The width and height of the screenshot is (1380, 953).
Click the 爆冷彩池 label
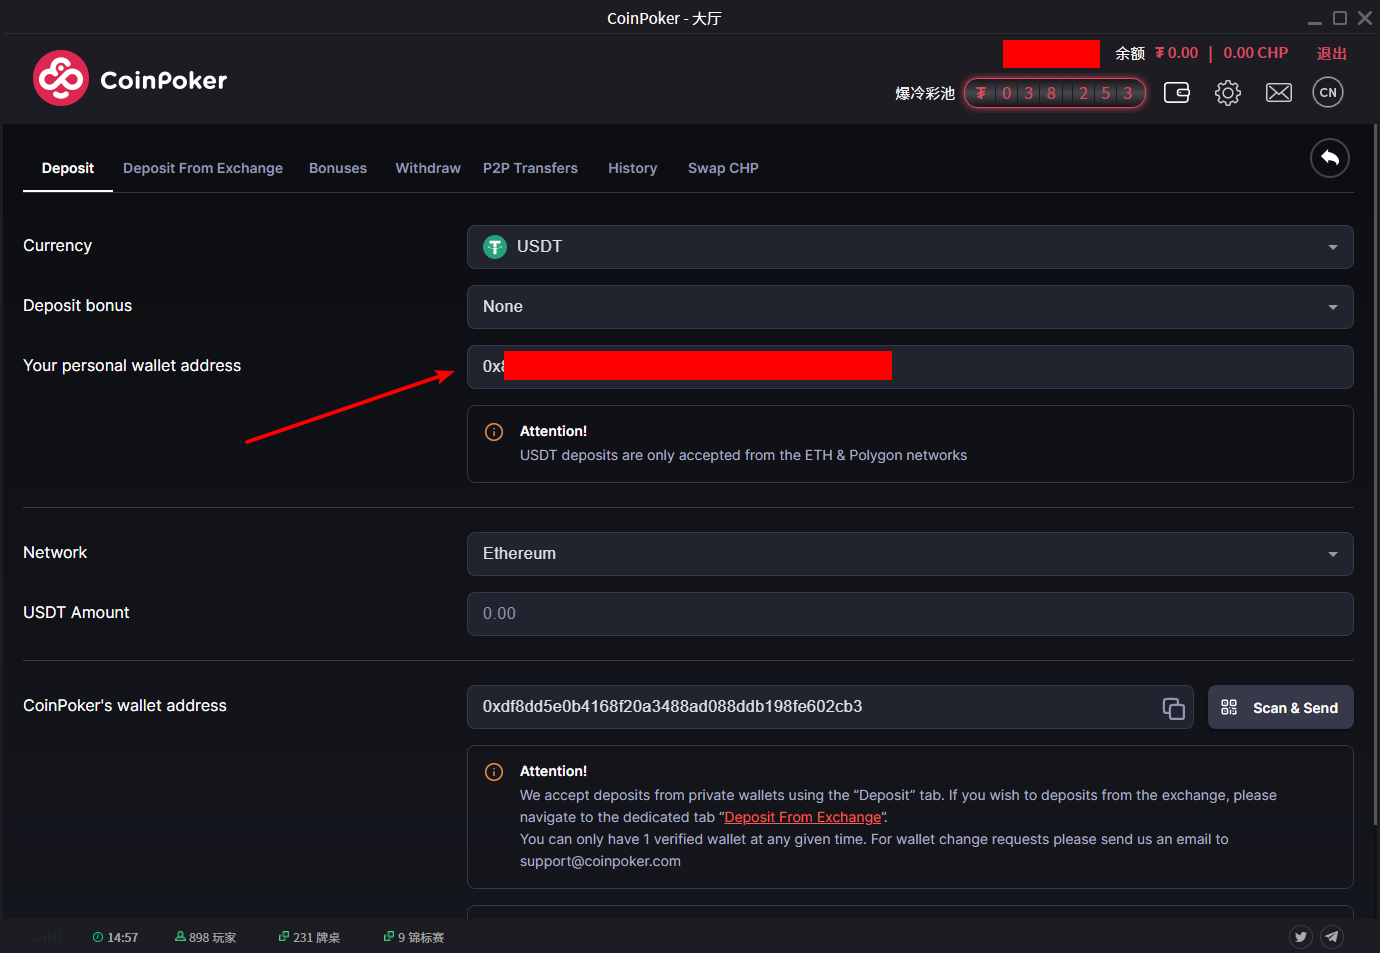point(925,93)
